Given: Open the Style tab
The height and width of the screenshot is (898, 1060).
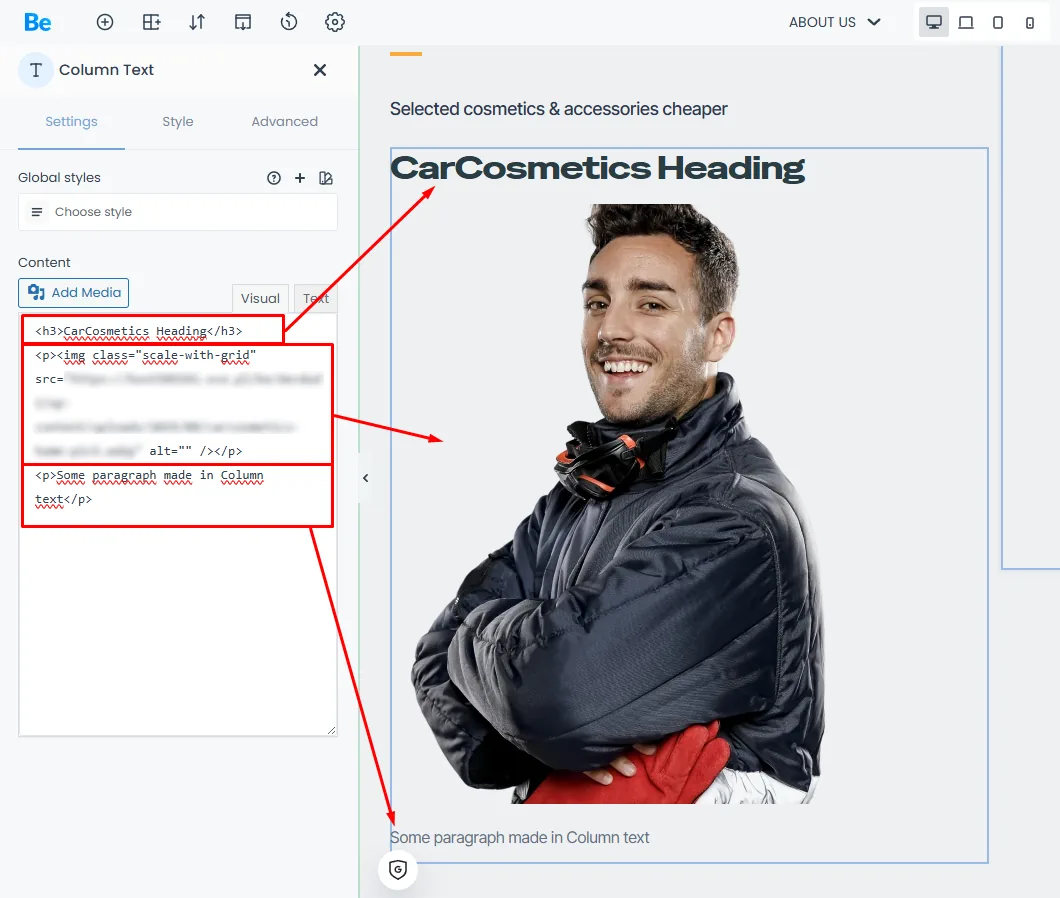Looking at the screenshot, I should coord(178,122).
